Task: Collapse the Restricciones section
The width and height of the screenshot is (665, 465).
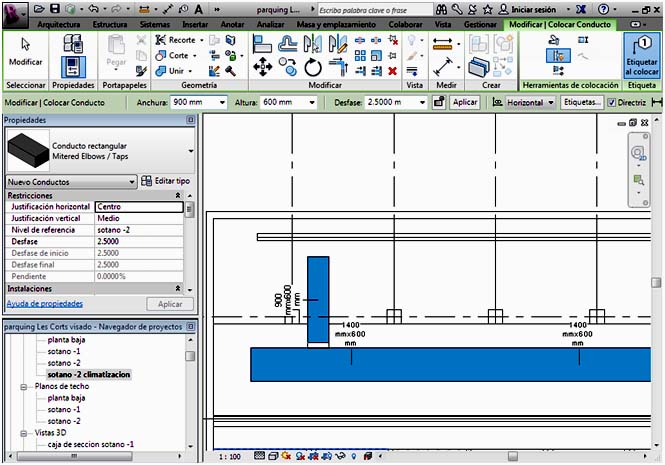Action: (x=178, y=195)
